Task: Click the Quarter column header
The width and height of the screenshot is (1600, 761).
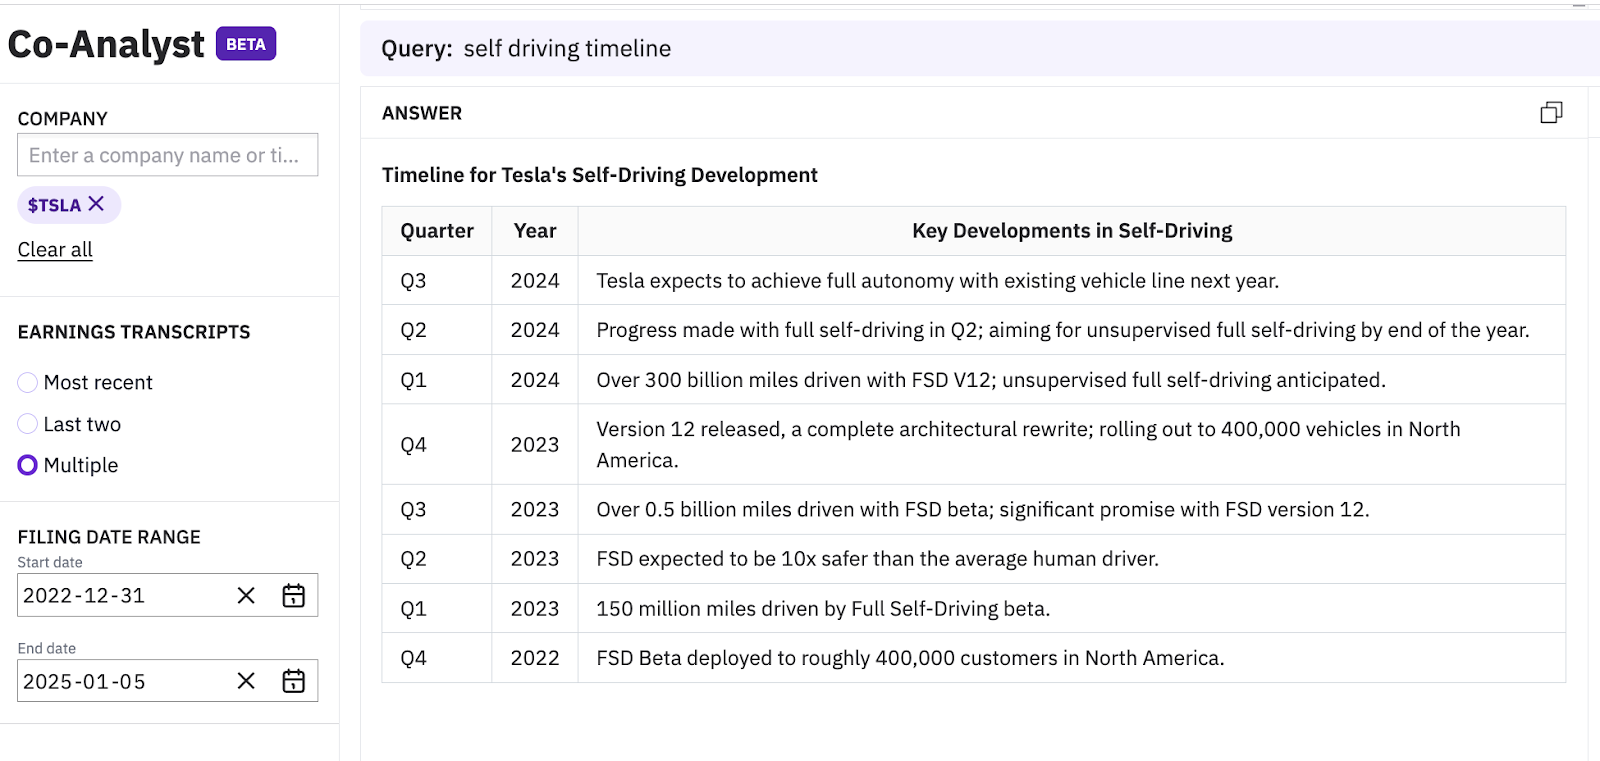Action: point(437,231)
